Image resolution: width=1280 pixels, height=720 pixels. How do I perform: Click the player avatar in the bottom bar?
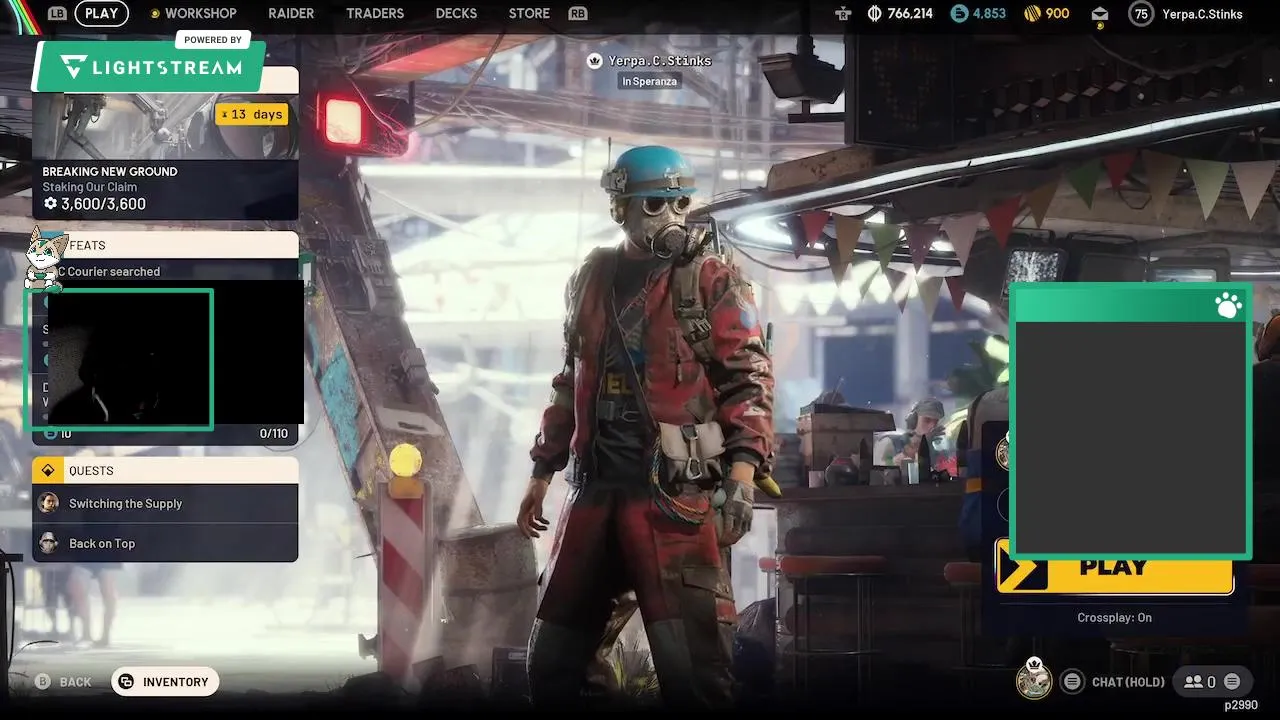pos(1034,680)
